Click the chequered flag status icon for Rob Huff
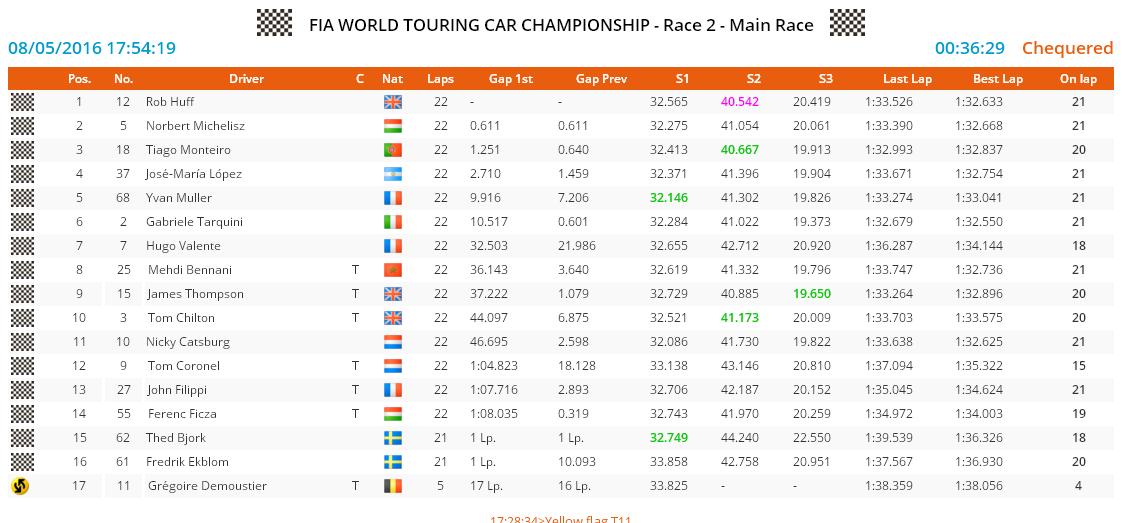 pos(22,102)
